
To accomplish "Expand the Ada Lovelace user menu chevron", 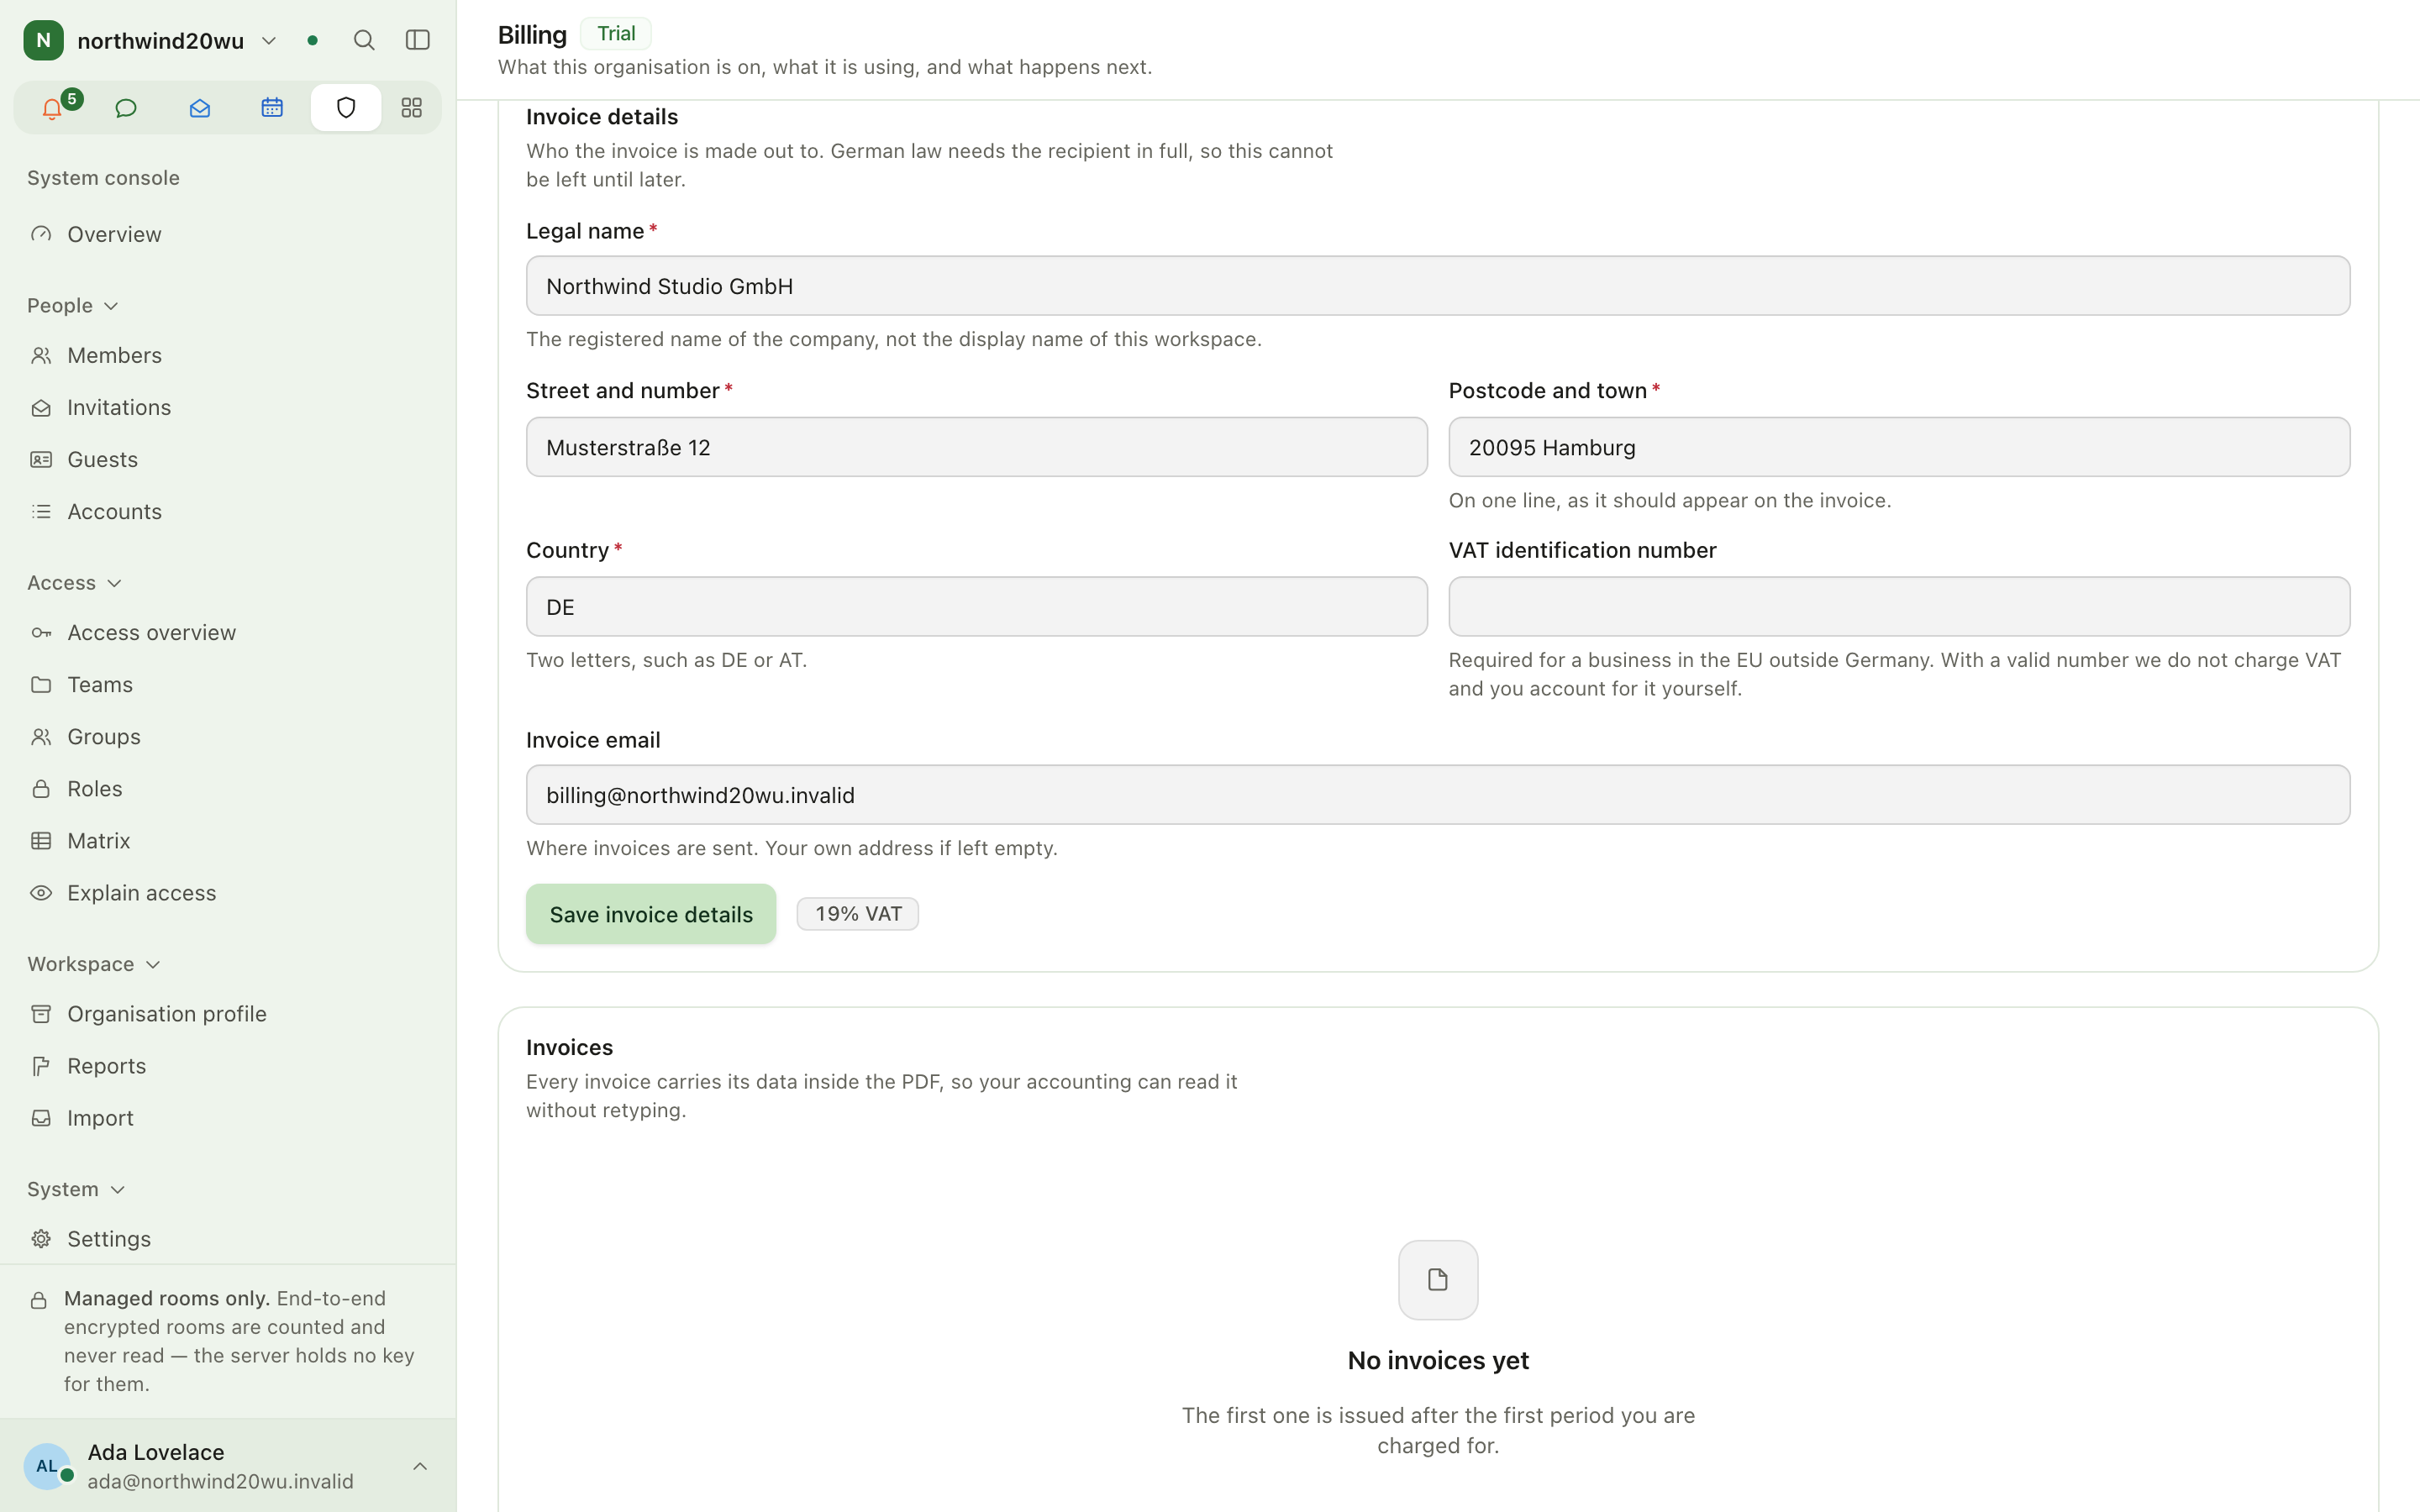I will 420,1466.
